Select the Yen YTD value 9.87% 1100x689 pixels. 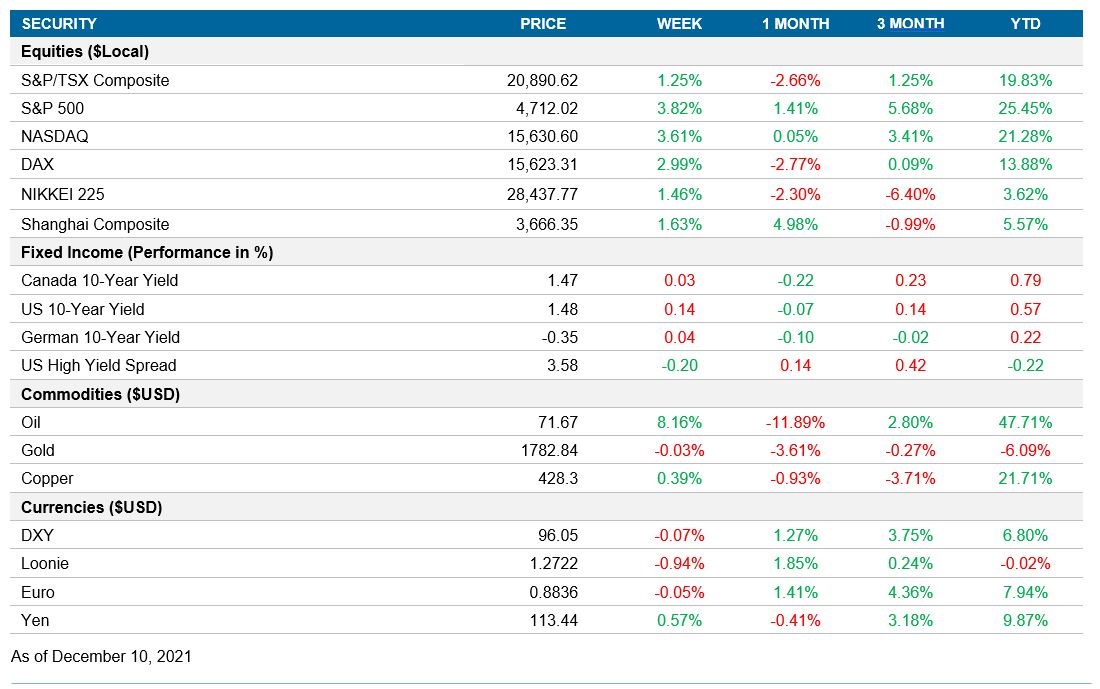pyautogui.click(x=1026, y=620)
